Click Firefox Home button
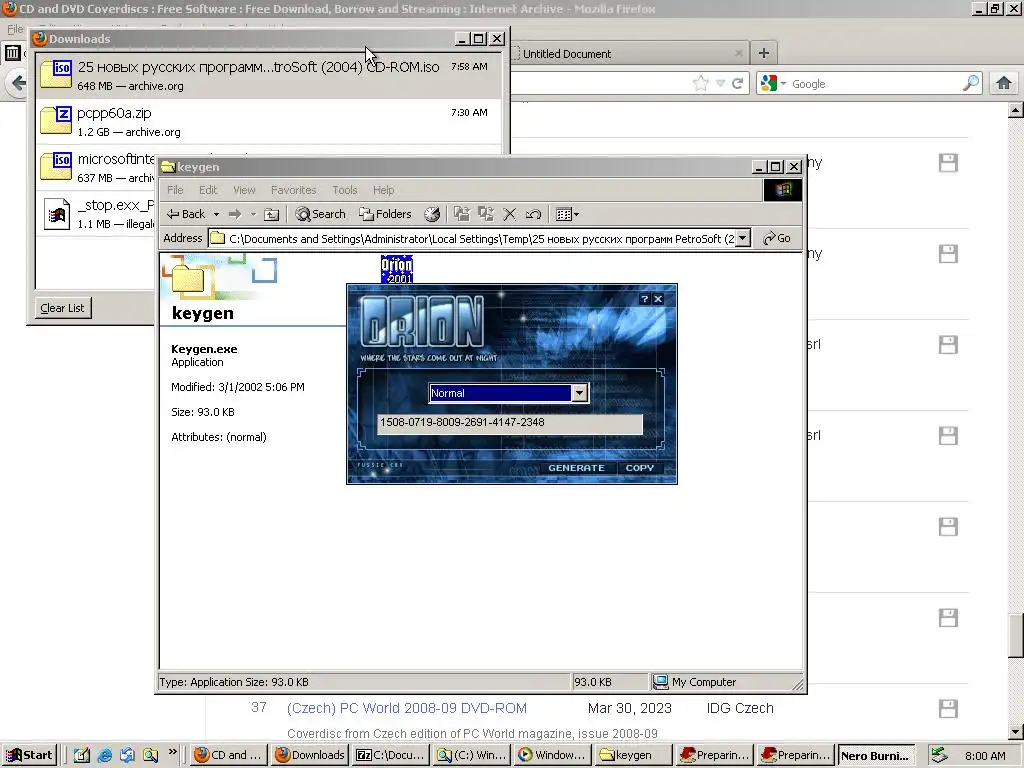The image size is (1024, 768). pyautogui.click(x=1004, y=83)
